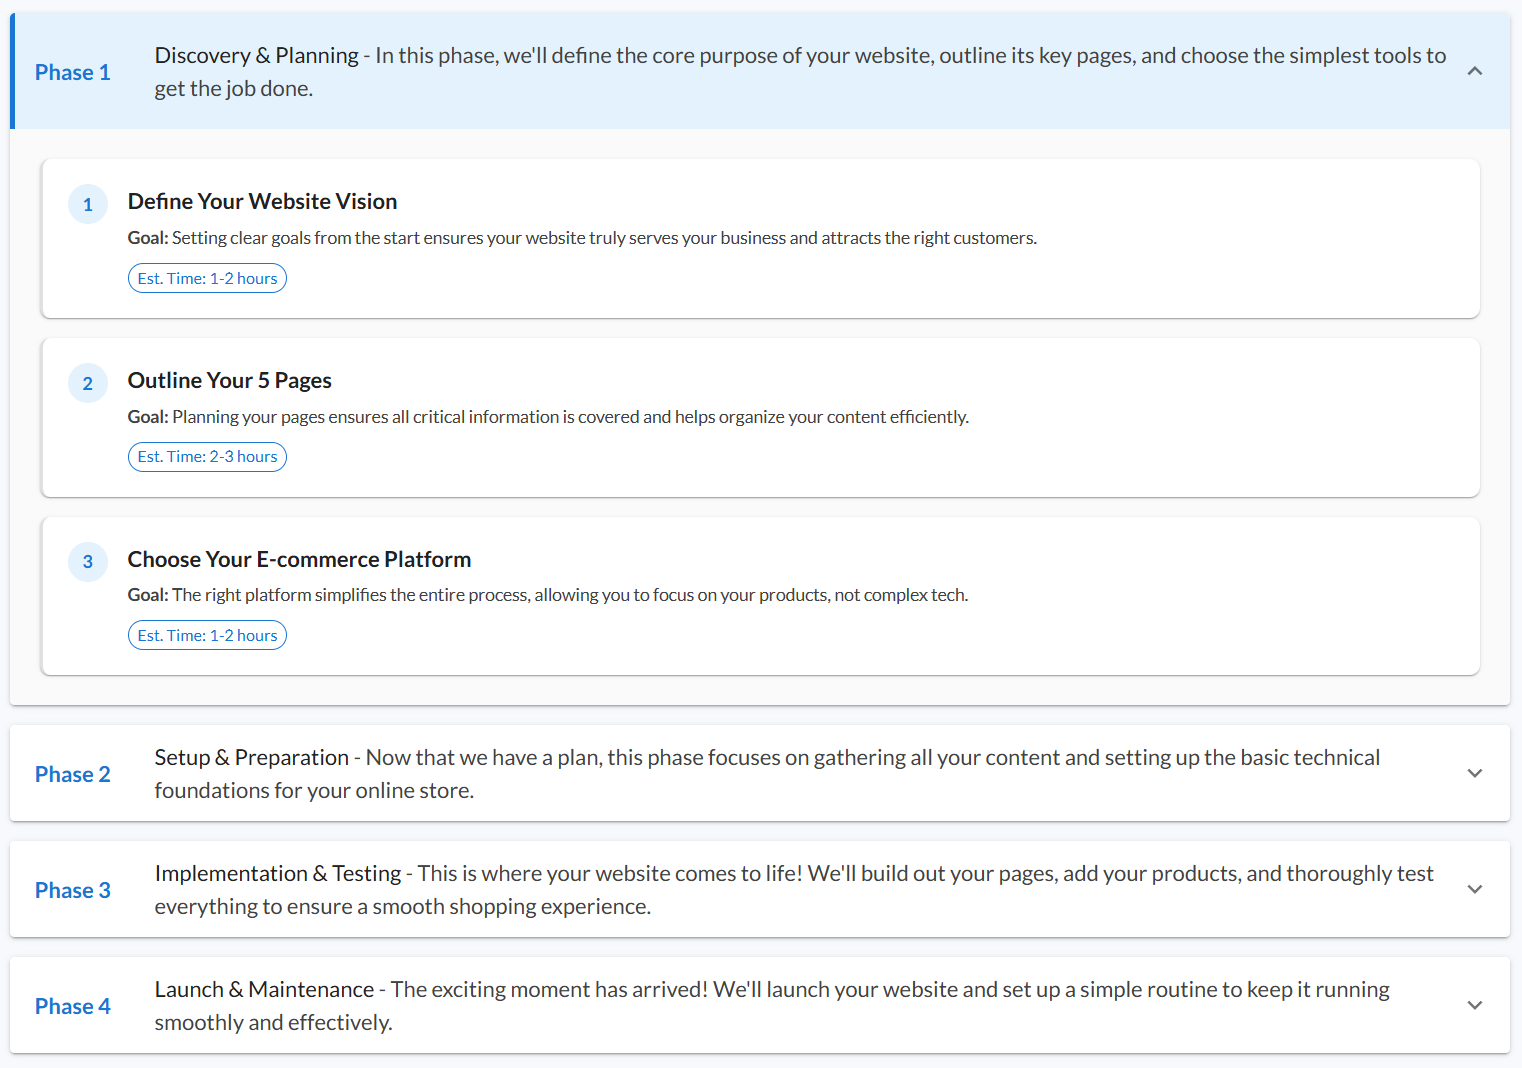The image size is (1522, 1068).
Task: Click the Phase 4 label
Action: [72, 1005]
